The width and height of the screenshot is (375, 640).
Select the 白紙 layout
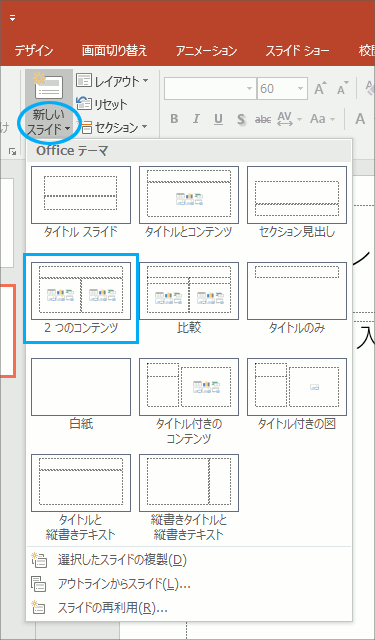[81, 394]
